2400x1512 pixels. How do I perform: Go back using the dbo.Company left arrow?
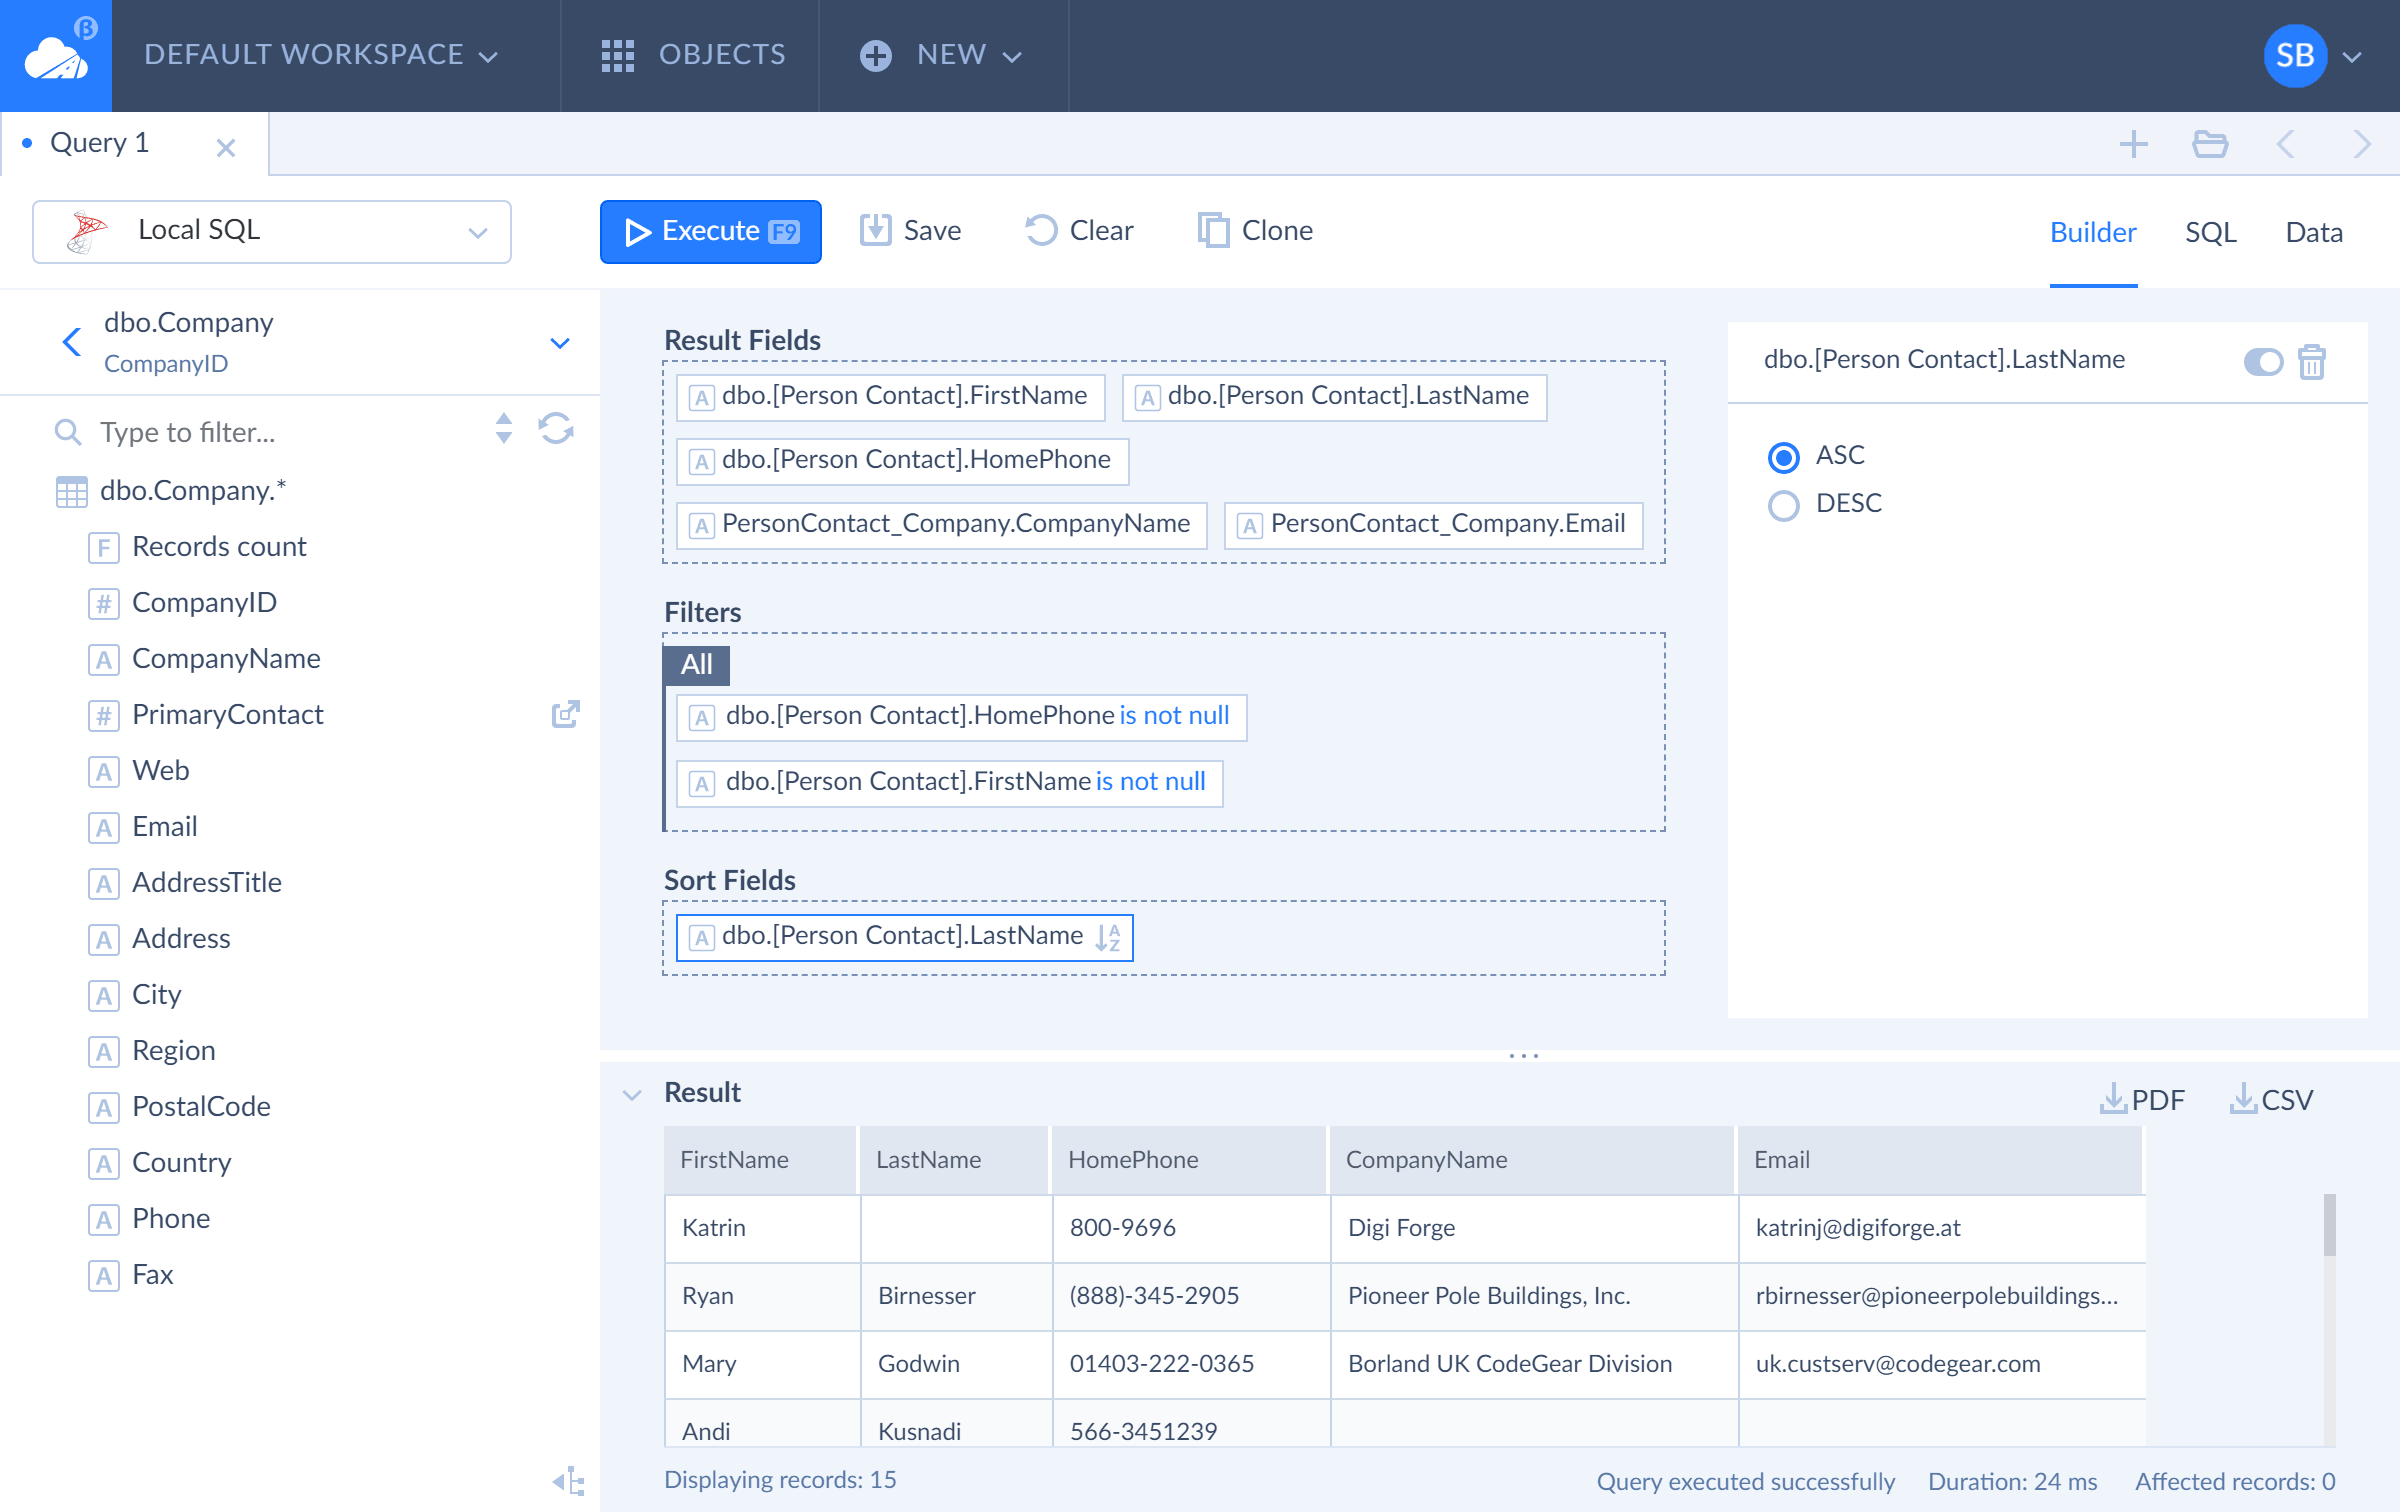(x=72, y=342)
